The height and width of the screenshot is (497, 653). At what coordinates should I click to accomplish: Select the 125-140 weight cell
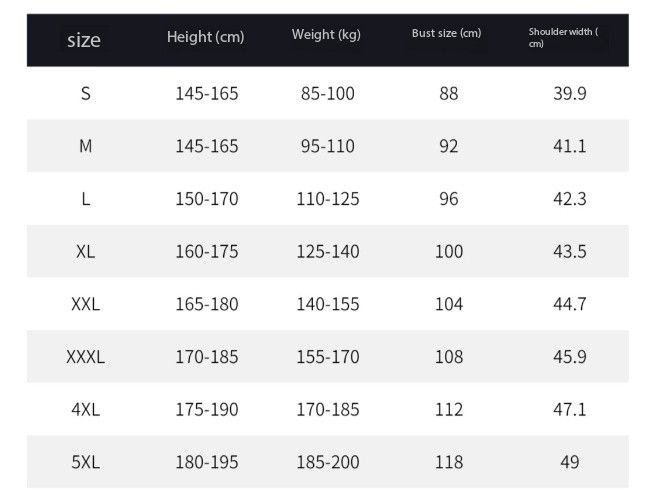(327, 251)
